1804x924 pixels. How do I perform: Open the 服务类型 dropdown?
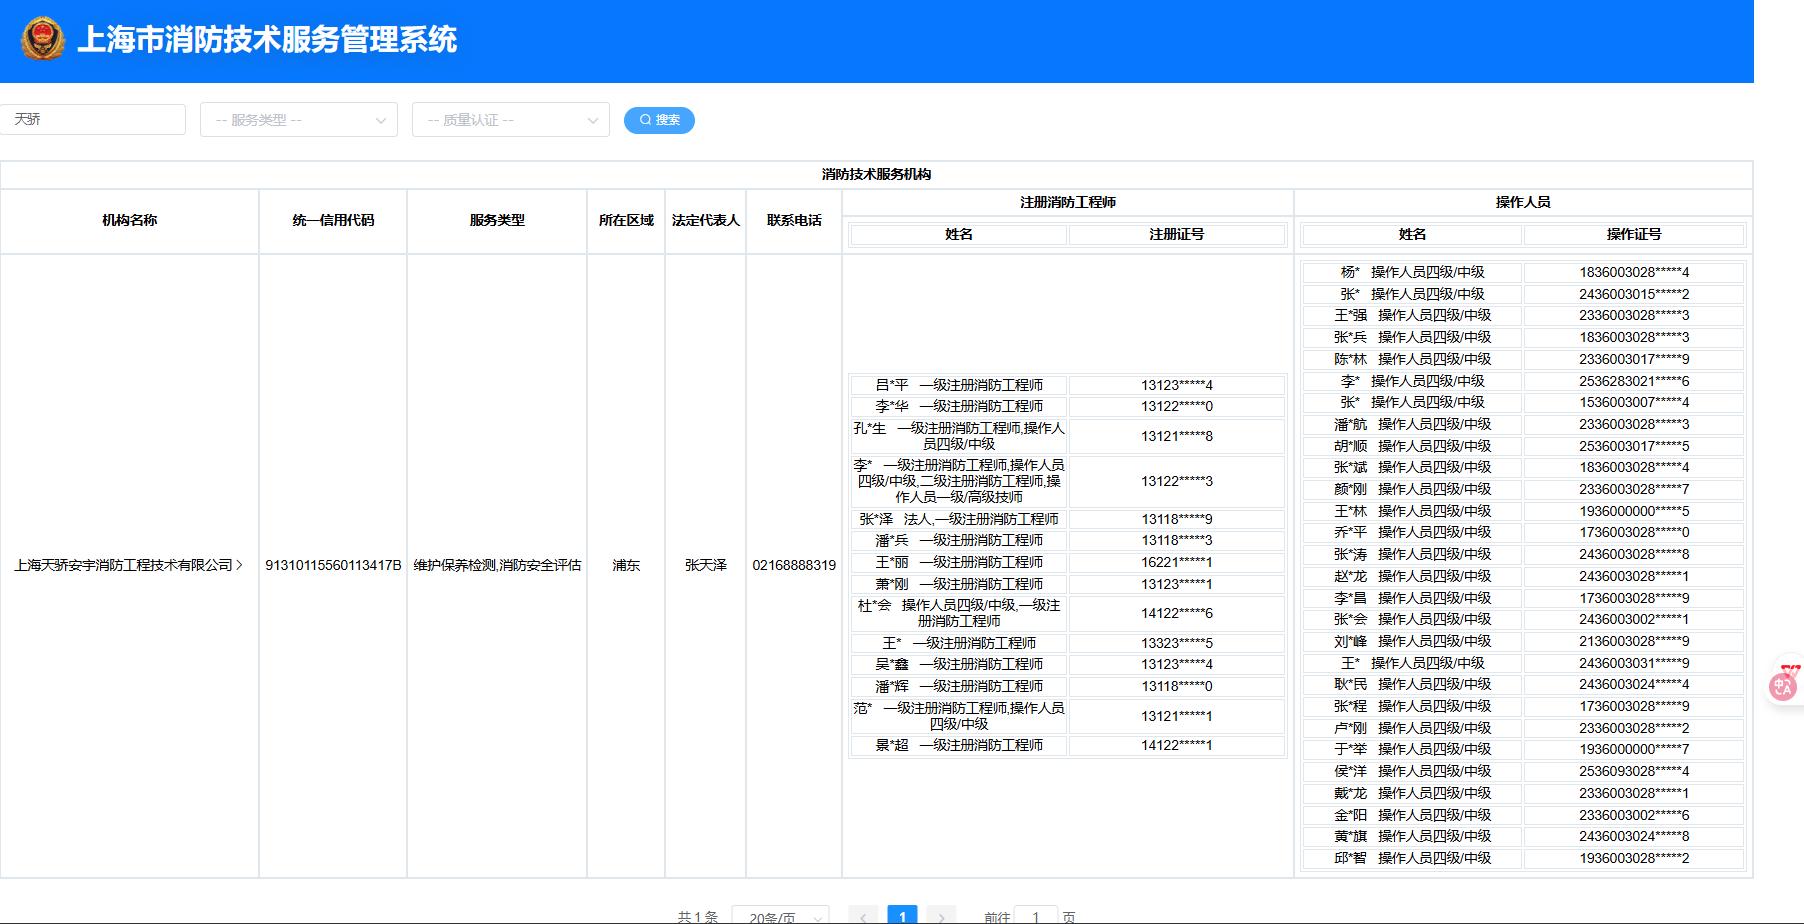click(x=299, y=120)
